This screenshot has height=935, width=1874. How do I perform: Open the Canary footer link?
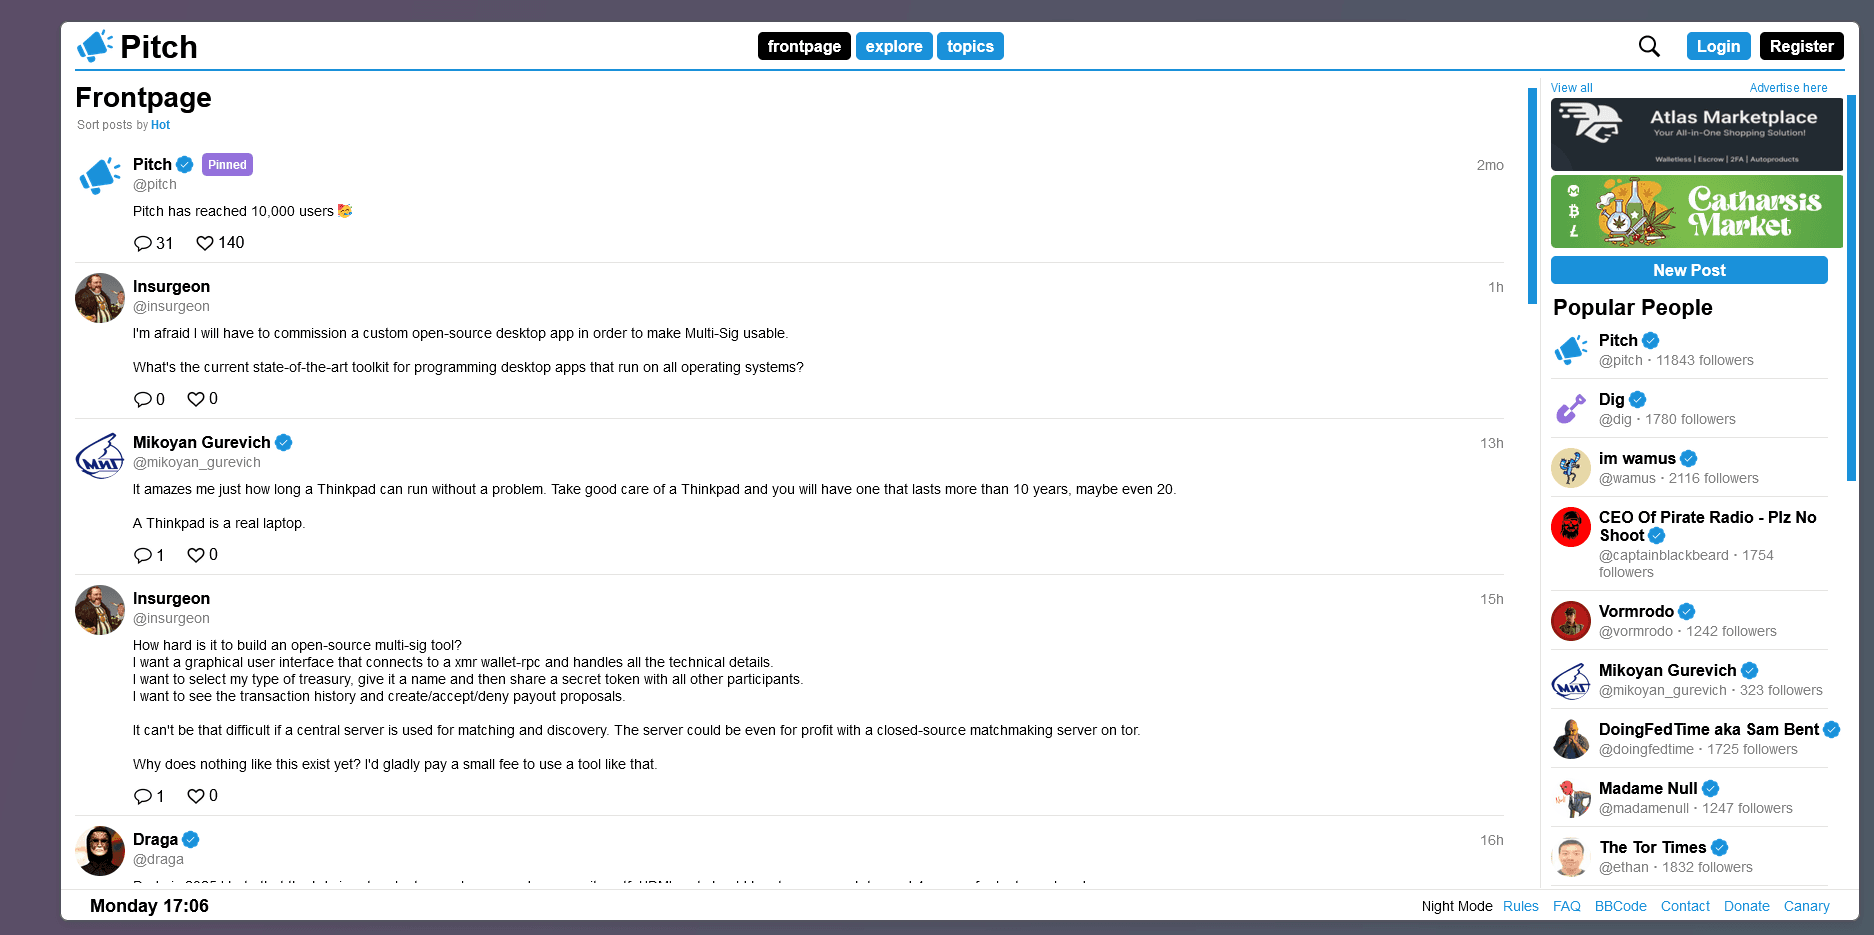[x=1806, y=906]
